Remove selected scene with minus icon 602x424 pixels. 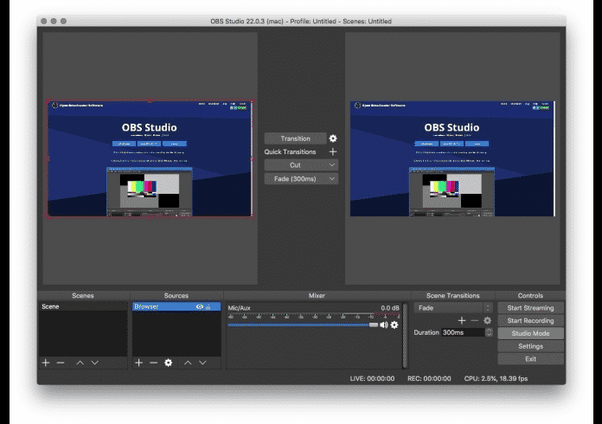pyautogui.click(x=60, y=363)
